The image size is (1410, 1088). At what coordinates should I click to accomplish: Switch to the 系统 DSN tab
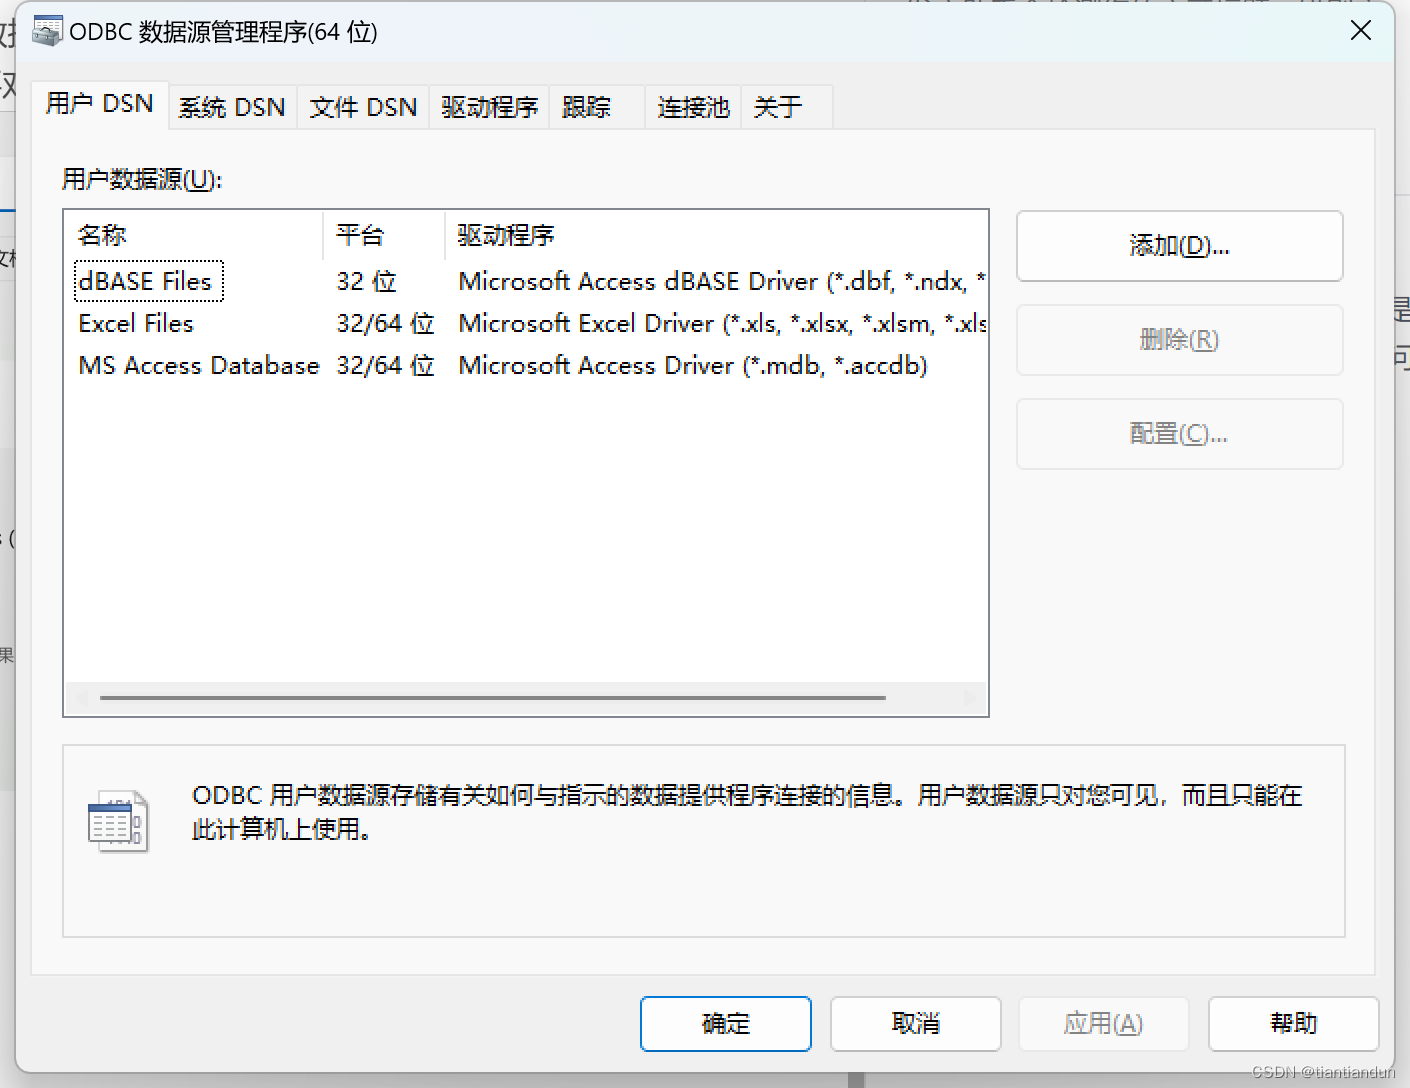tap(232, 106)
